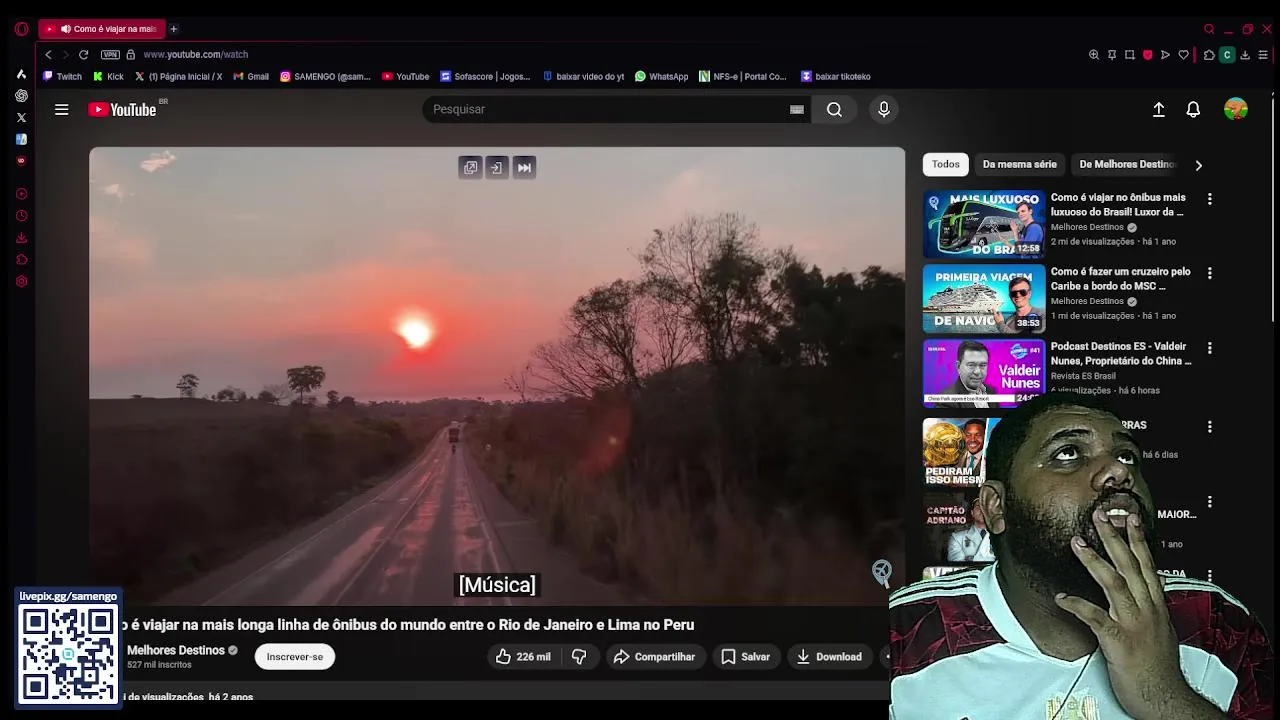Add page to bookmarks with heart icon
1280x720 pixels.
point(1184,55)
